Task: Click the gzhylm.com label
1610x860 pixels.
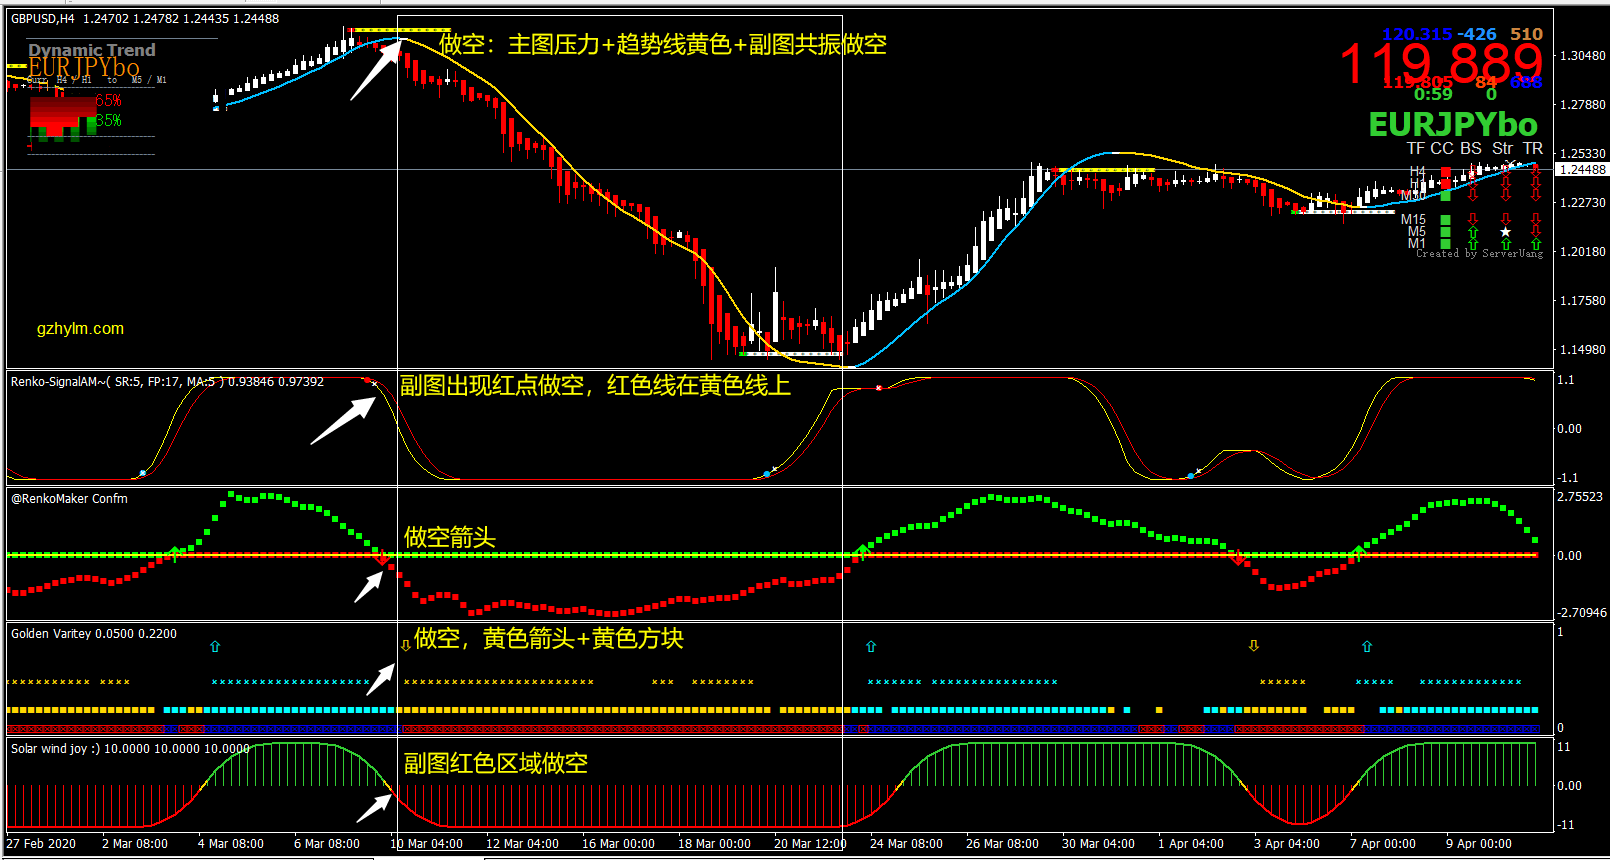Action: (x=80, y=328)
